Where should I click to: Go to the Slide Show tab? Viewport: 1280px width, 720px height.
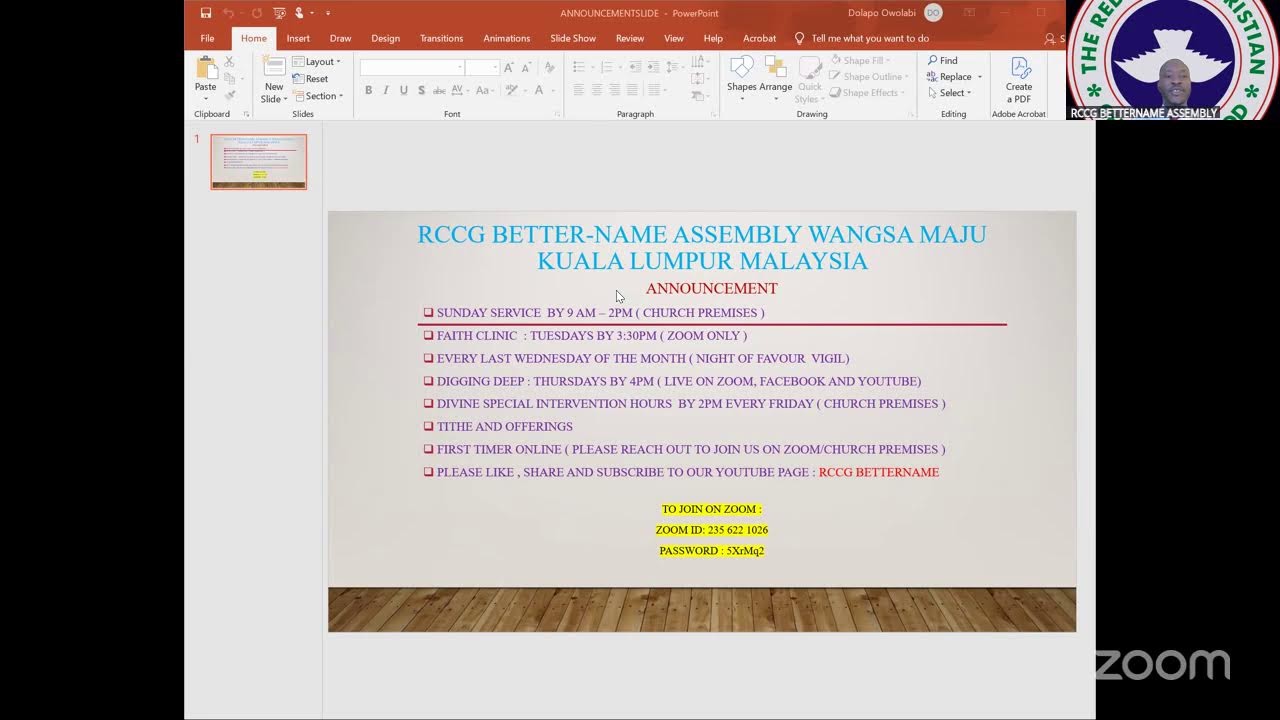click(x=573, y=38)
